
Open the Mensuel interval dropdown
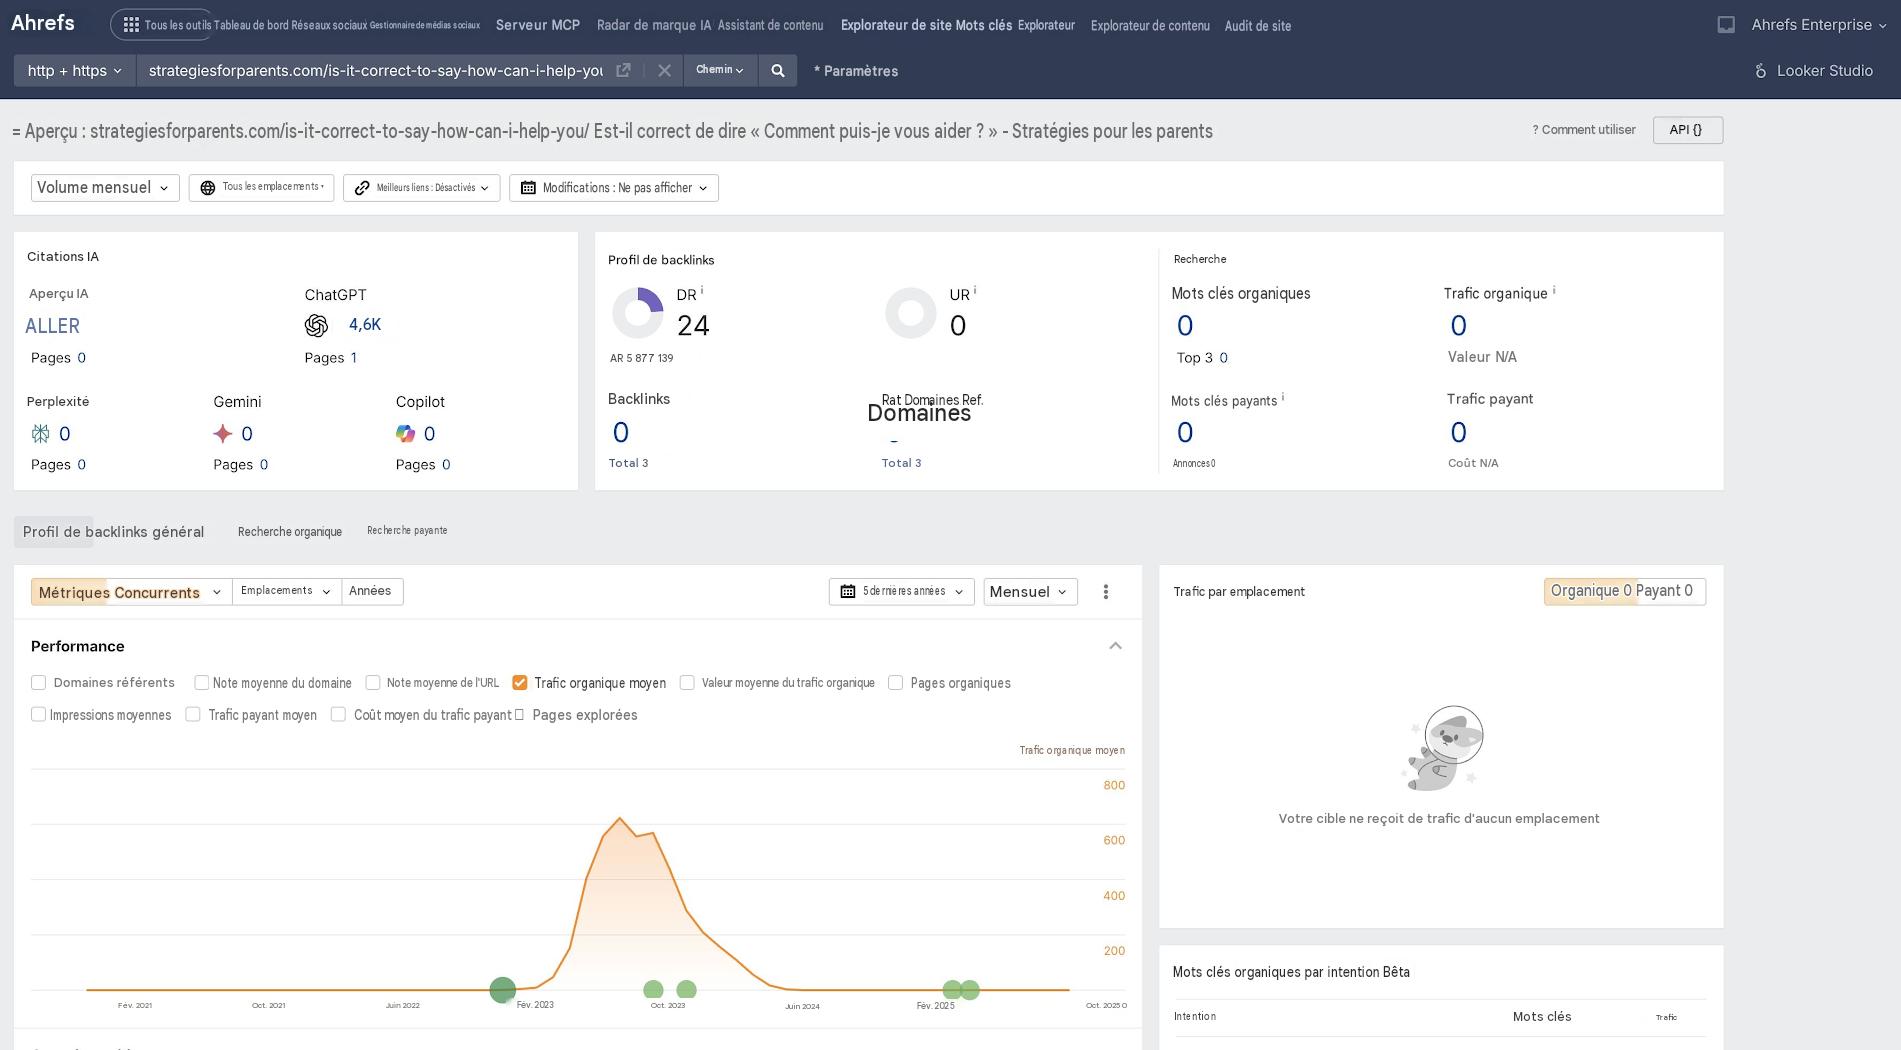[1030, 592]
